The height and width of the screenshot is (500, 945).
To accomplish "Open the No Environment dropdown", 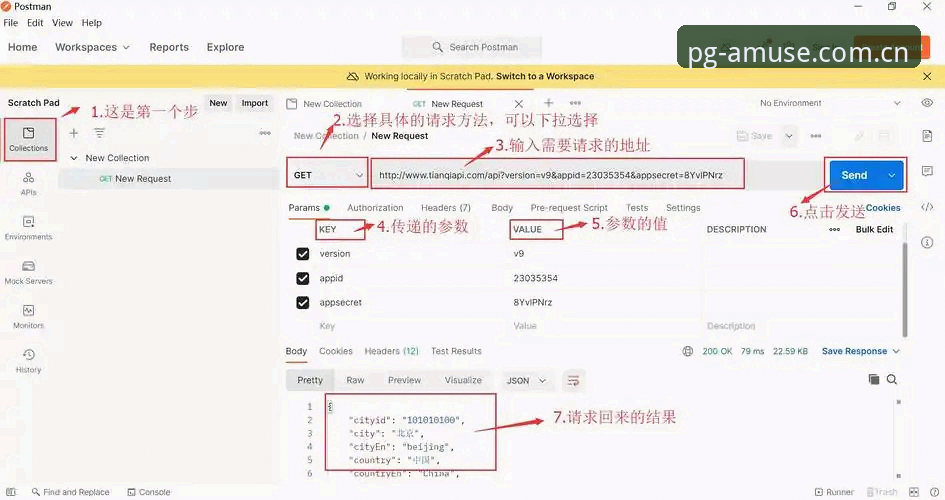I will 830,103.
